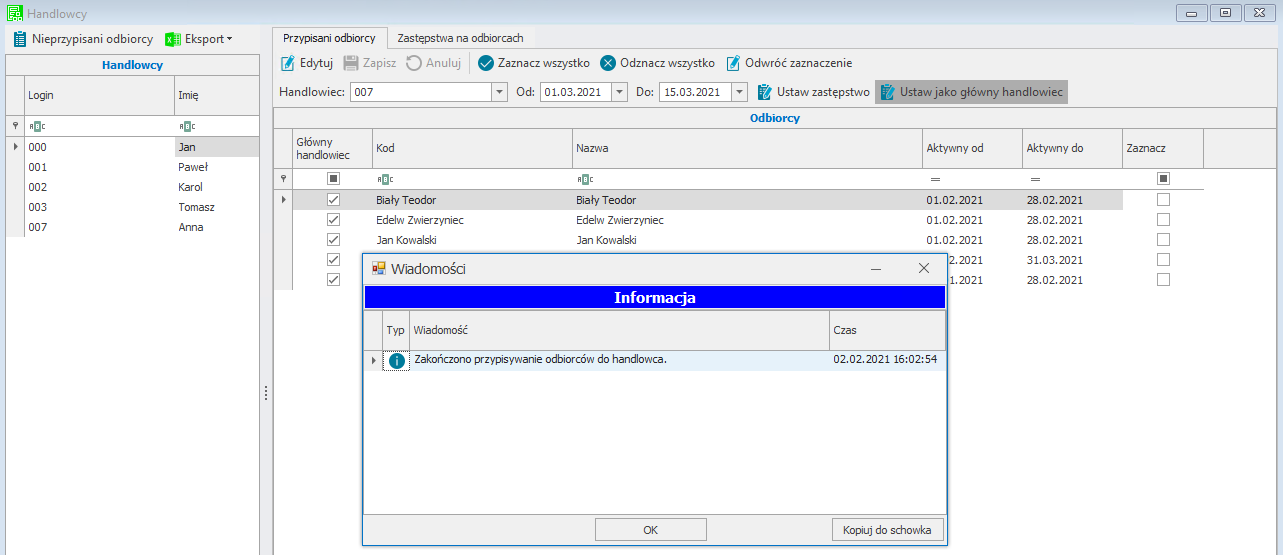Click the blue info icon in message row
Image resolution: width=1283 pixels, height=555 pixels.
point(397,361)
